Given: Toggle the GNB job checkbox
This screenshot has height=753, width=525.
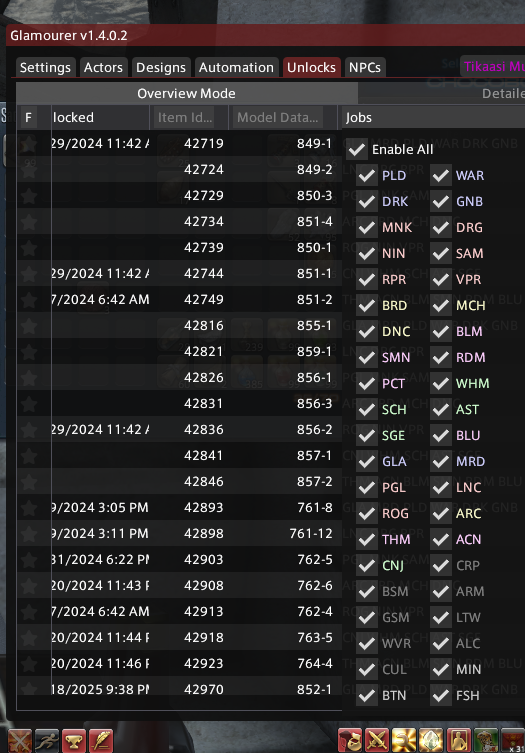Looking at the screenshot, I should click(441, 201).
